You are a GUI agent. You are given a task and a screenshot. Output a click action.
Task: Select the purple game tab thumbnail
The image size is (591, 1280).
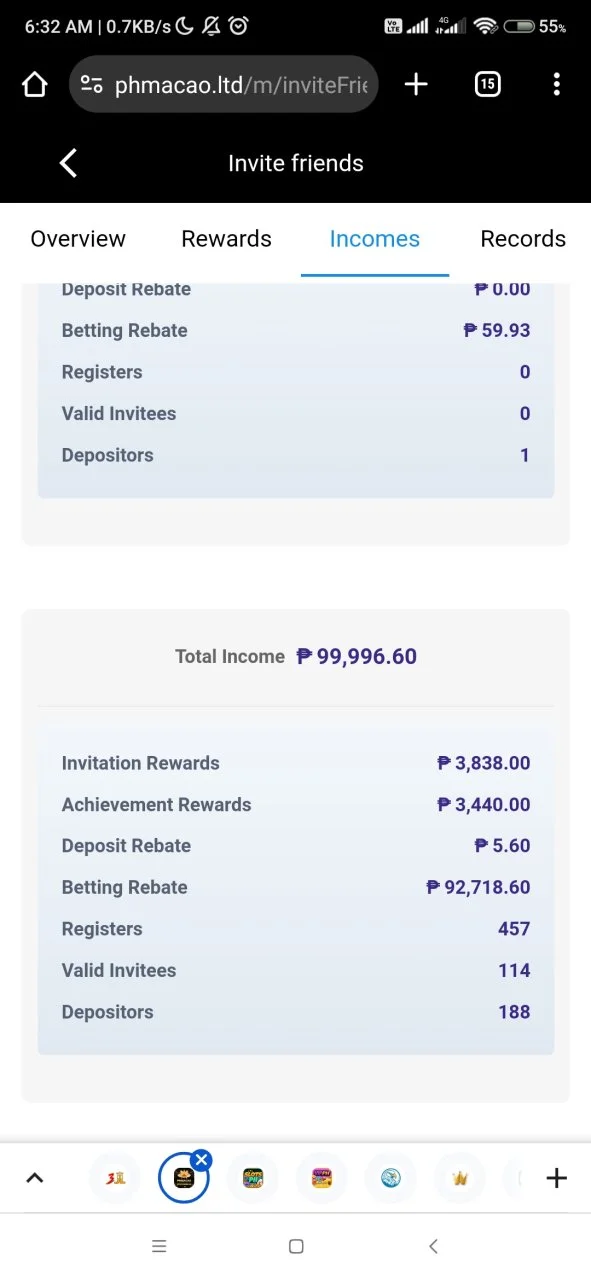(322, 1178)
